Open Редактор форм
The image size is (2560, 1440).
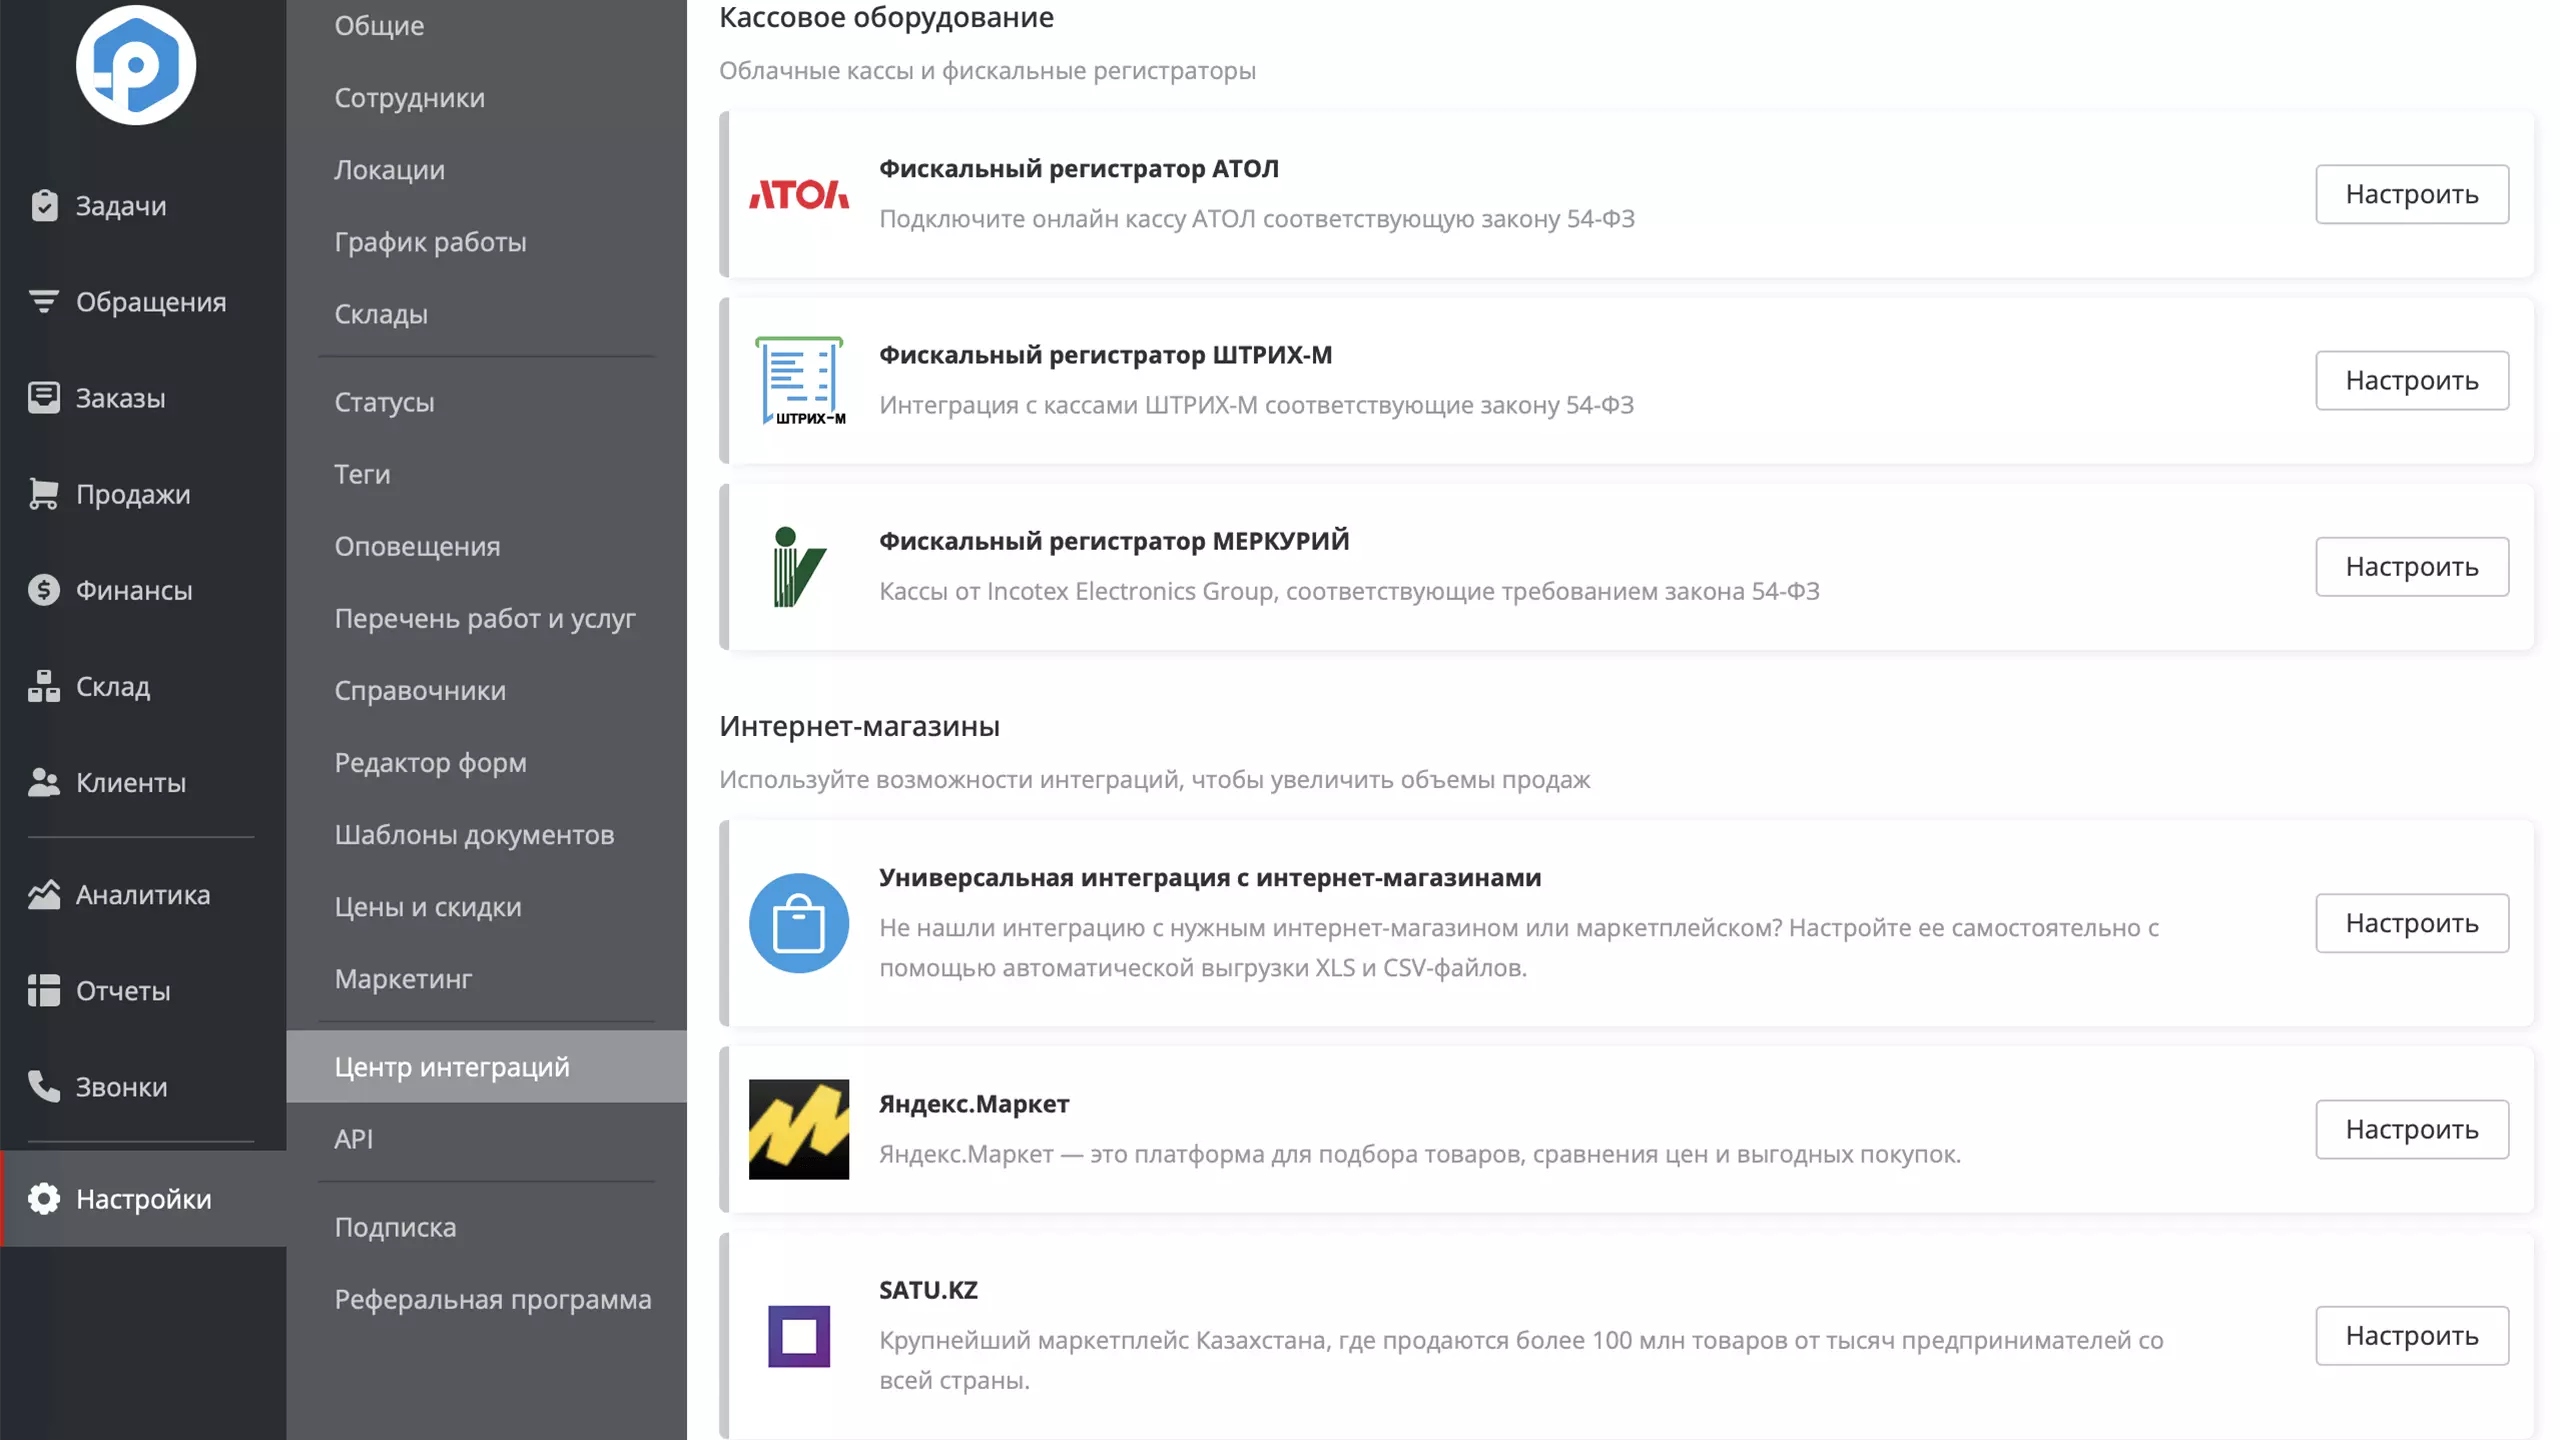coord(486,762)
